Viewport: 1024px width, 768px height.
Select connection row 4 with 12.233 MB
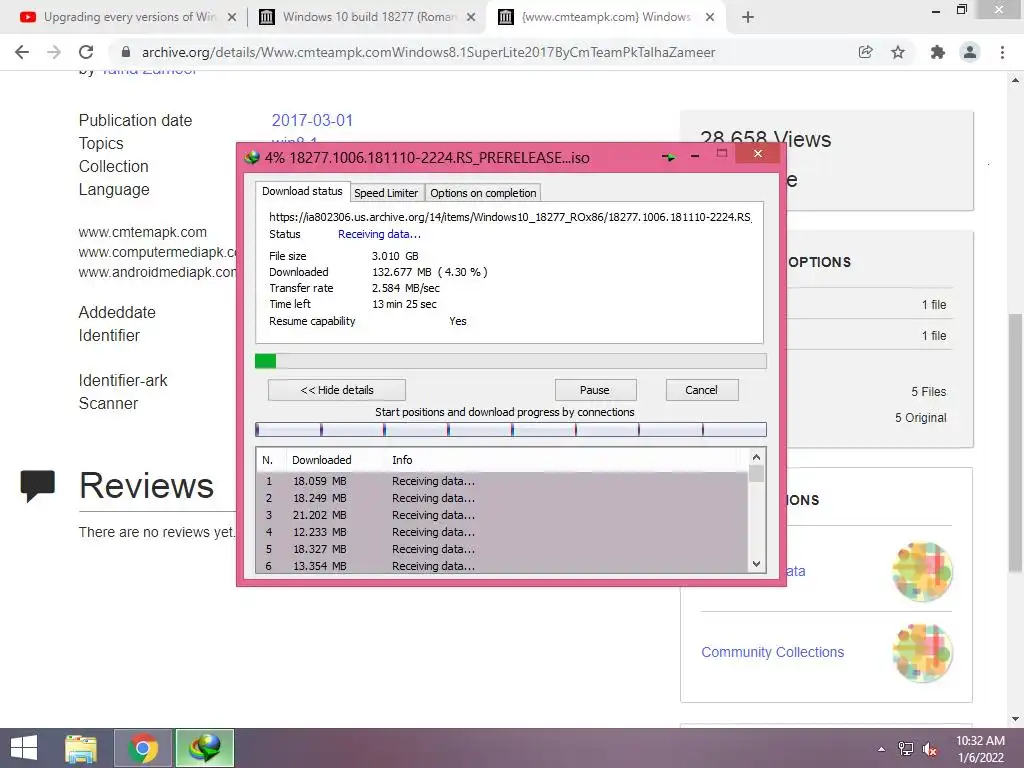[502, 532]
